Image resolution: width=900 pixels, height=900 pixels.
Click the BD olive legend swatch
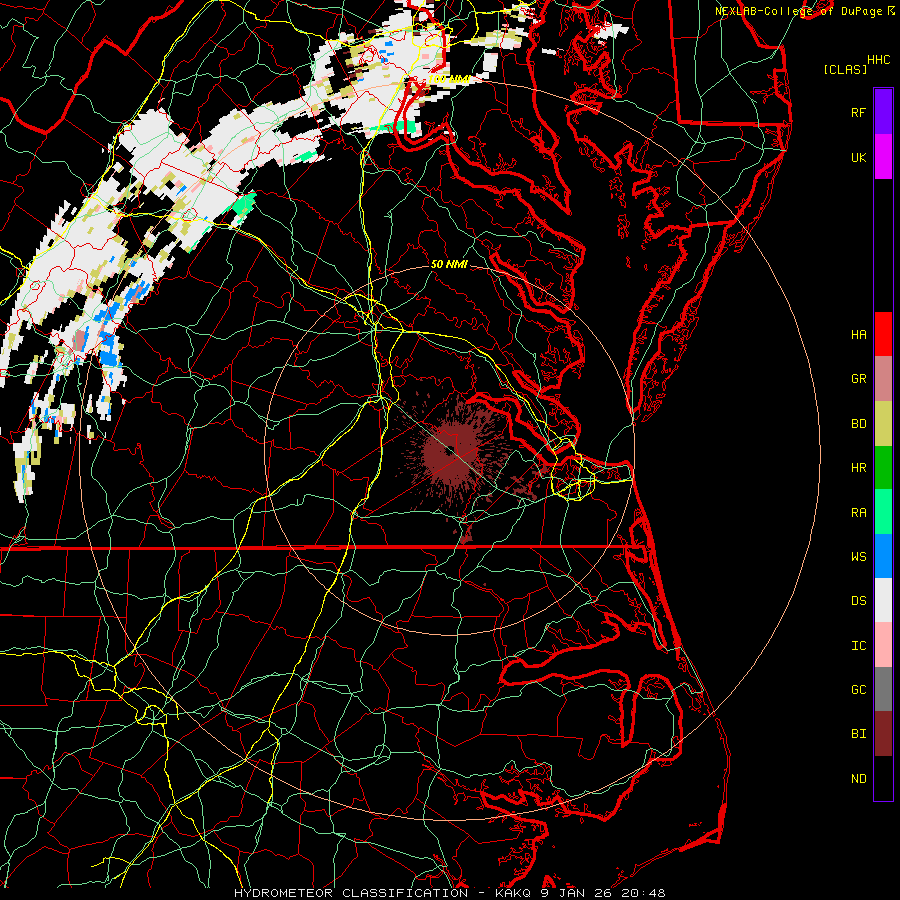(x=883, y=424)
